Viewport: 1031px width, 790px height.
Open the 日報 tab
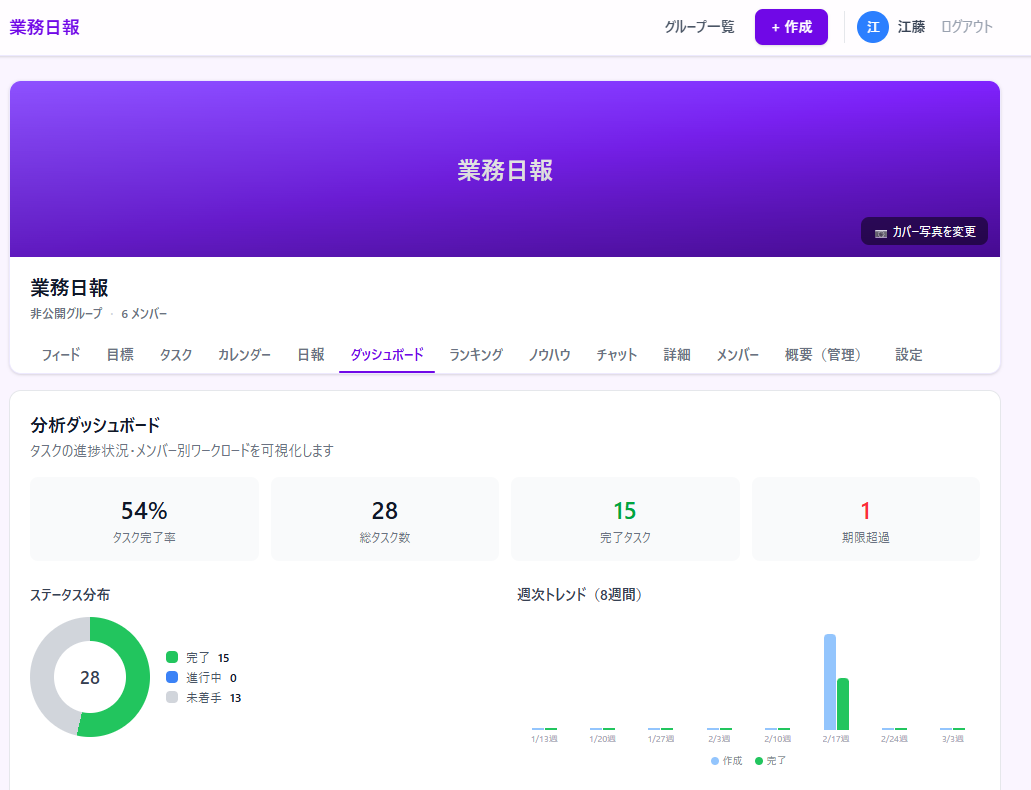[310, 354]
